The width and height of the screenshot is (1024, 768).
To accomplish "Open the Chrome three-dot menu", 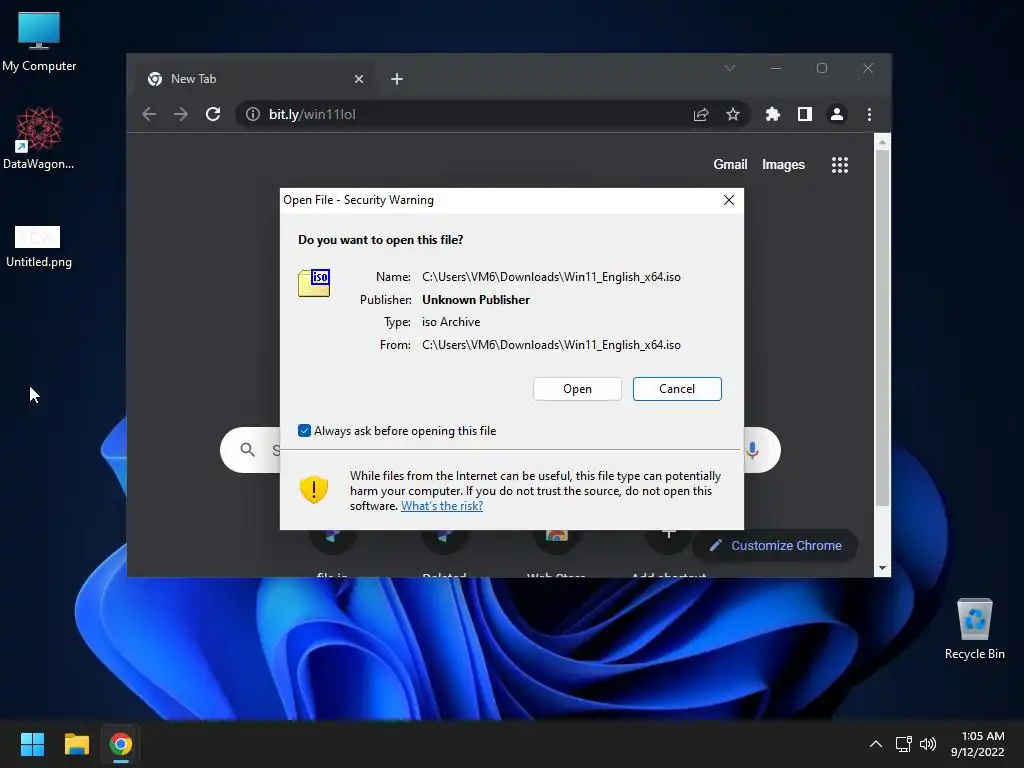I will pos(869,114).
